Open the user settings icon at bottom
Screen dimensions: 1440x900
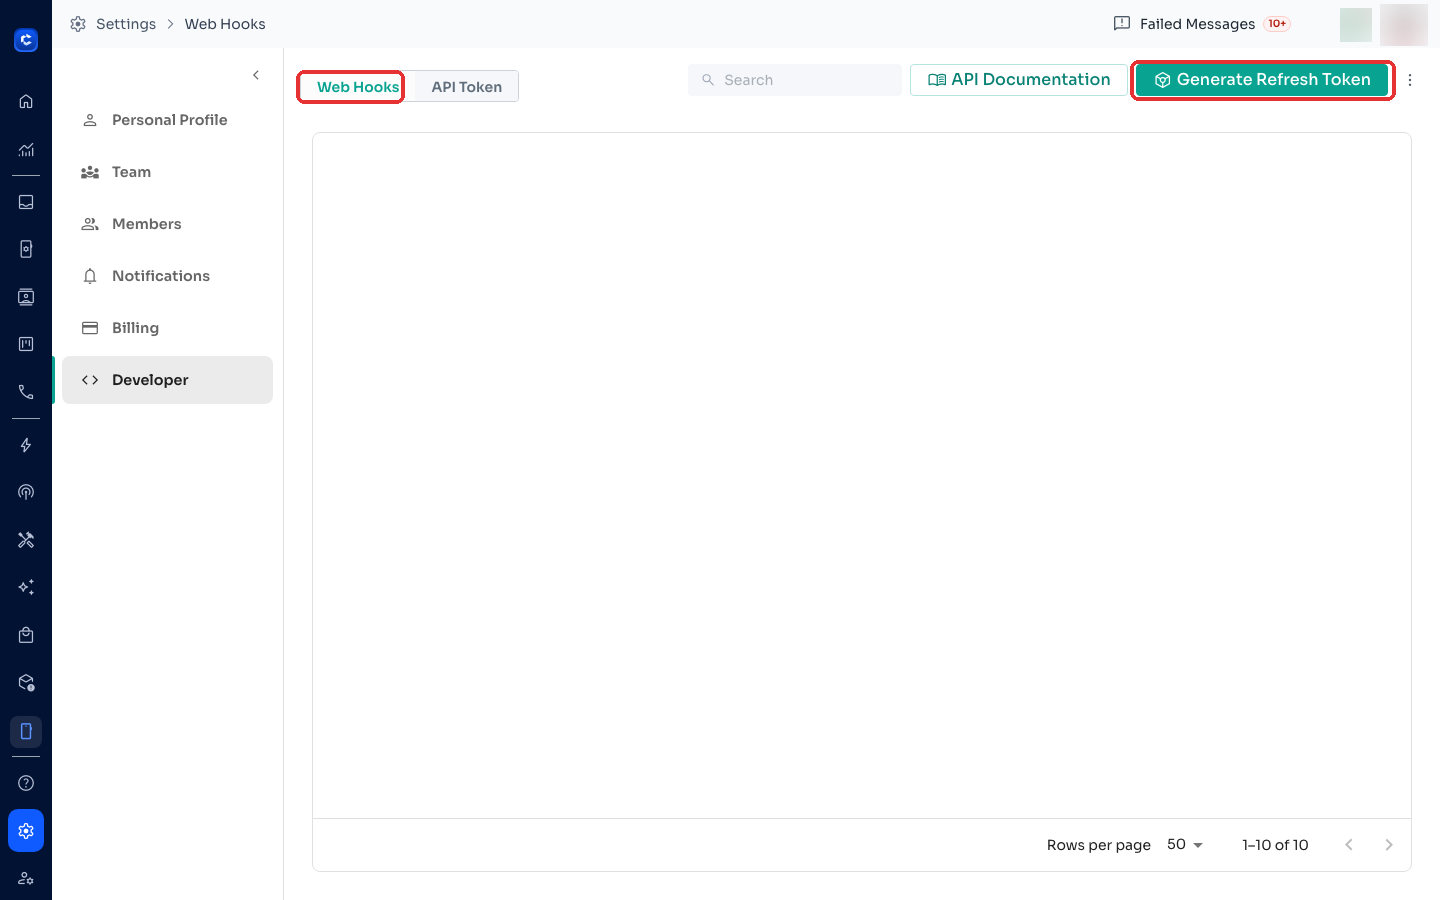pos(26,878)
